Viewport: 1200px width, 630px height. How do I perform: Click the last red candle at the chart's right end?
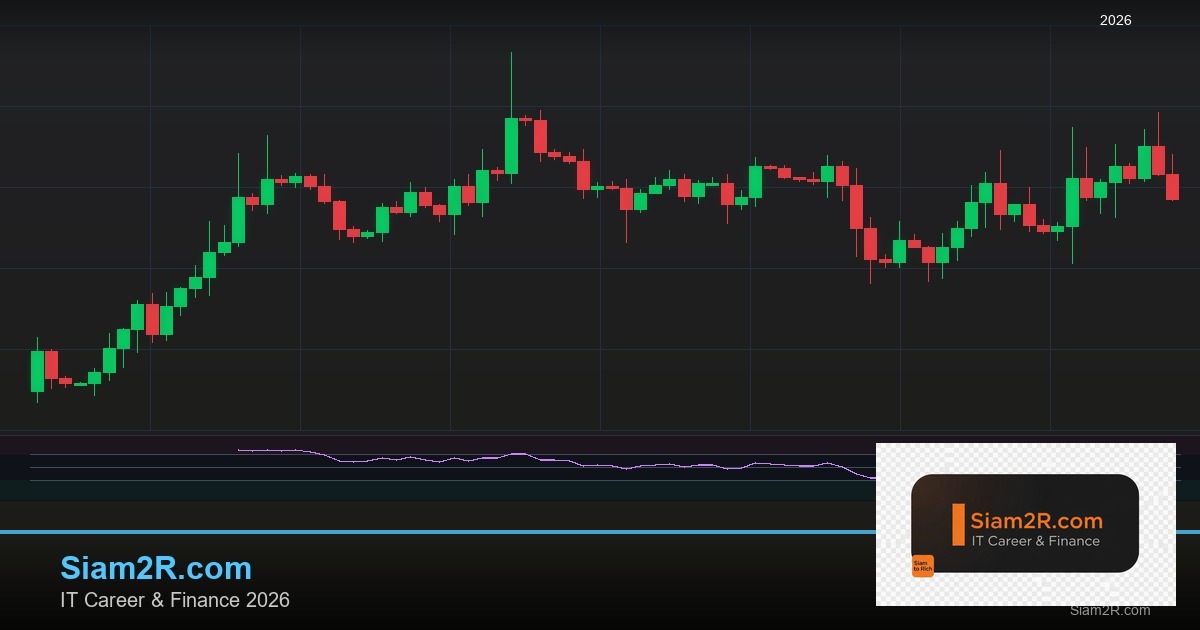click(1172, 187)
